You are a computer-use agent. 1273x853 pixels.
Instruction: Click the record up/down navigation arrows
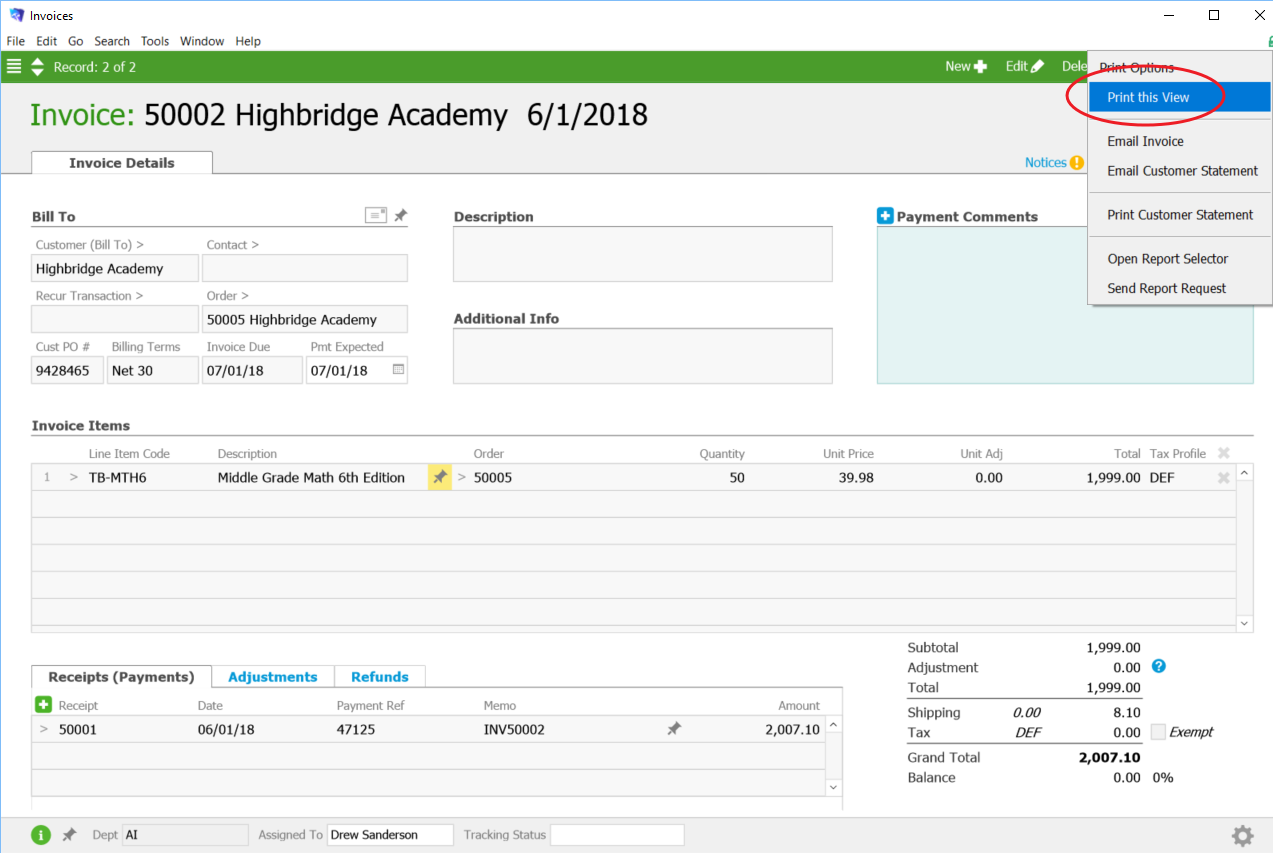(37, 67)
